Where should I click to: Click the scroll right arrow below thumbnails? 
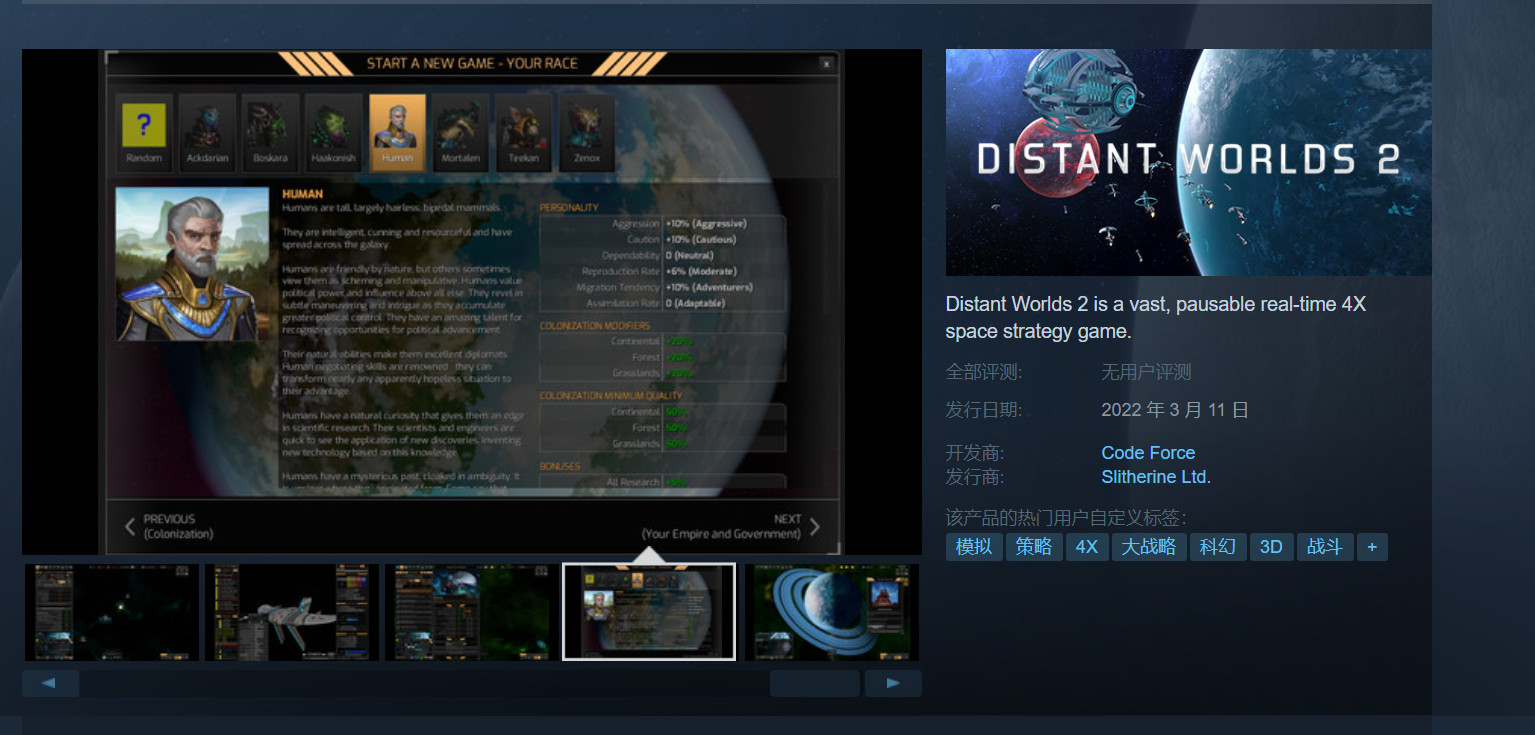tap(892, 684)
